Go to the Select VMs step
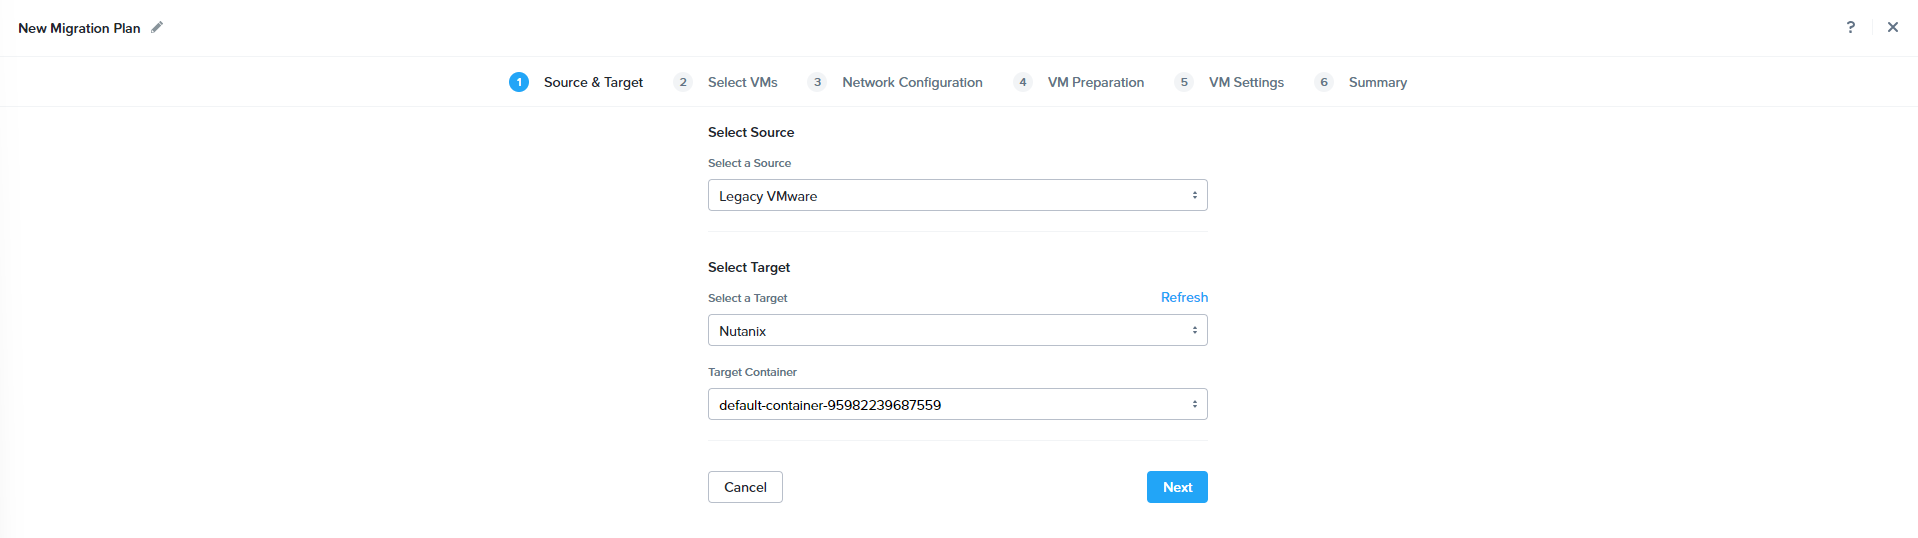The image size is (1918, 538). 742,82
